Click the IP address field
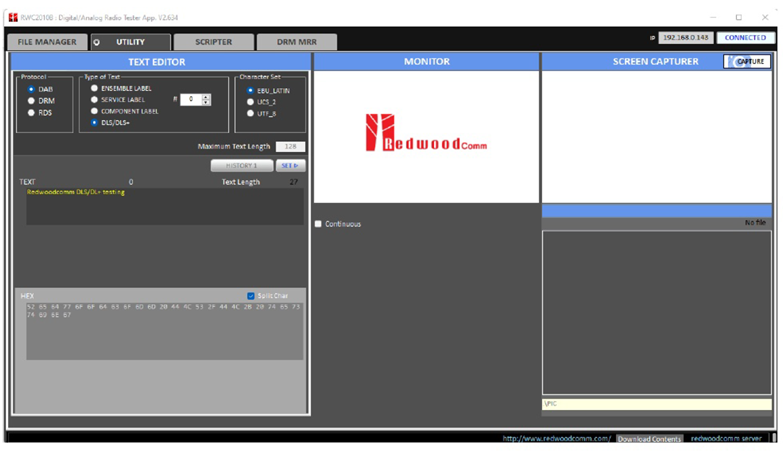 coord(686,37)
